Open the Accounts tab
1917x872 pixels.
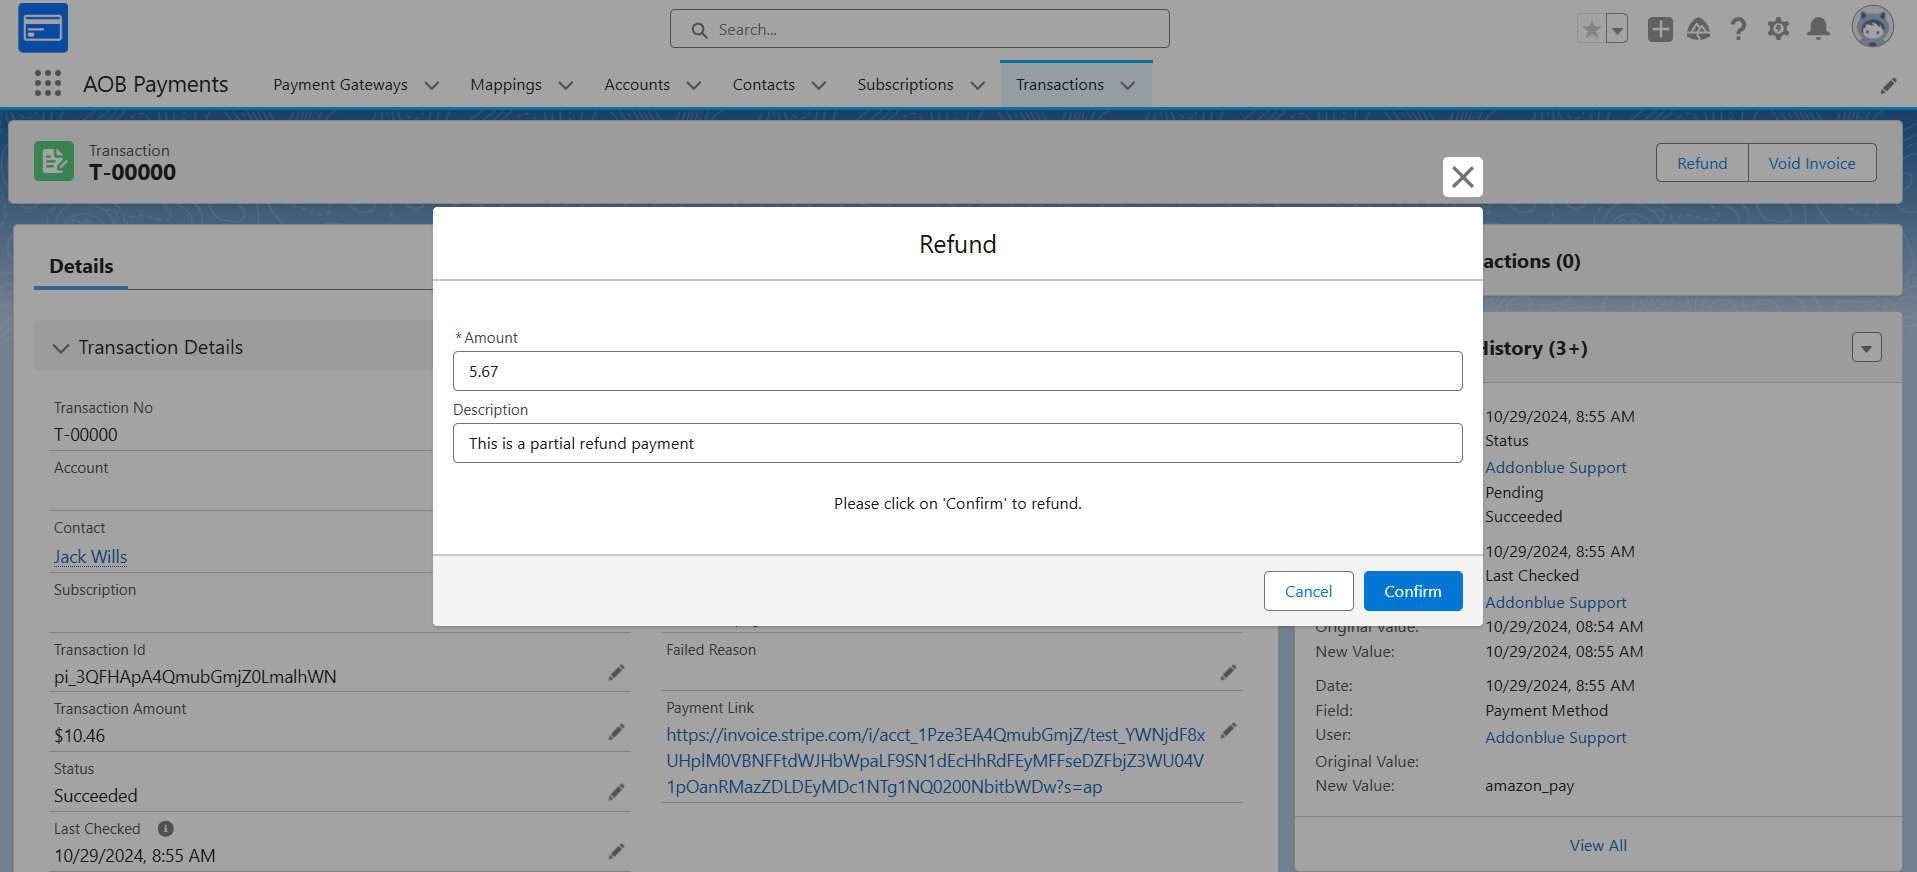(637, 85)
